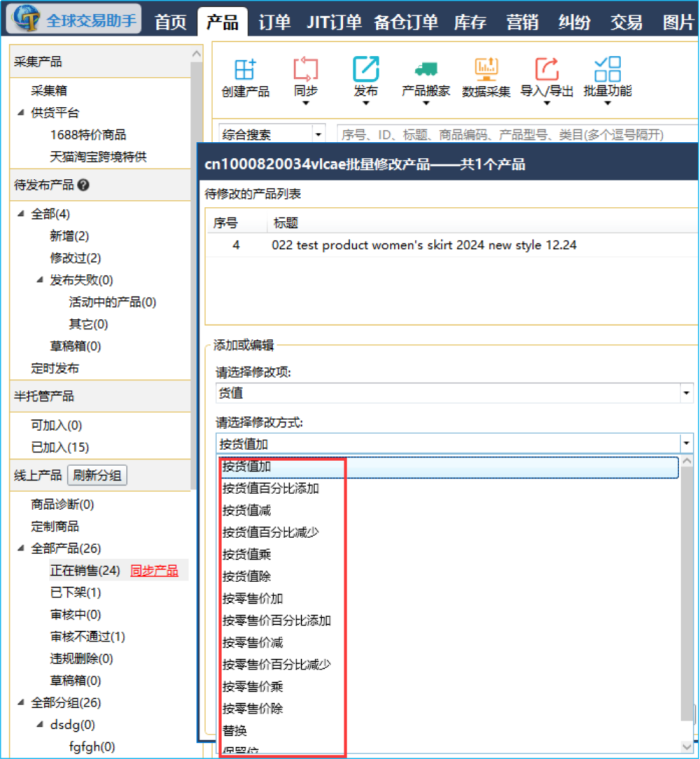Select 审核不通过(1) in the tree

pos(88,637)
